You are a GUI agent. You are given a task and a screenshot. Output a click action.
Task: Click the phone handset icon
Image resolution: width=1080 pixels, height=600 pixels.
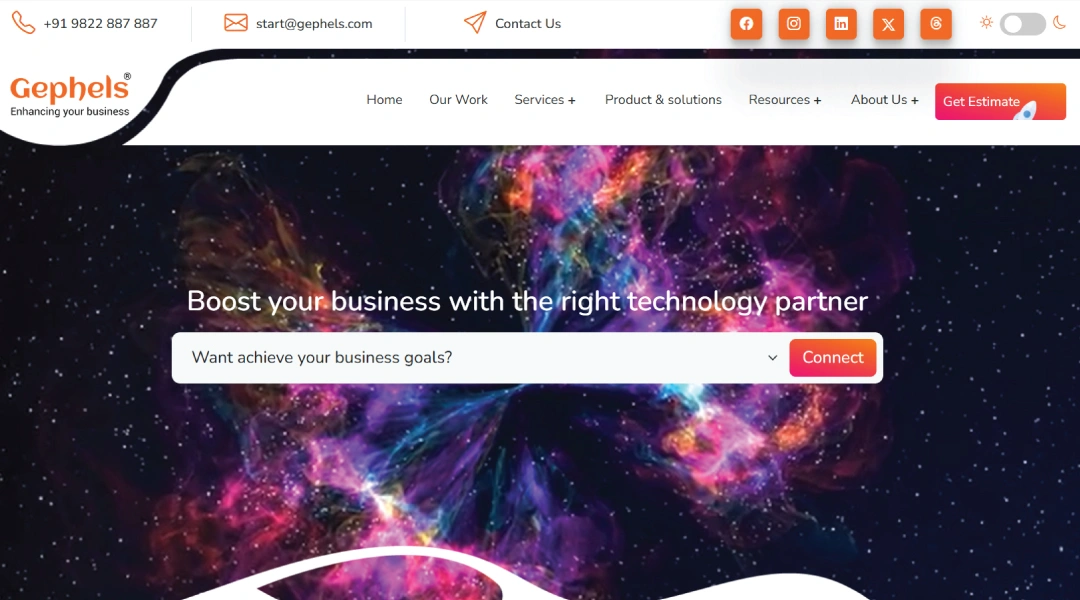(23, 23)
